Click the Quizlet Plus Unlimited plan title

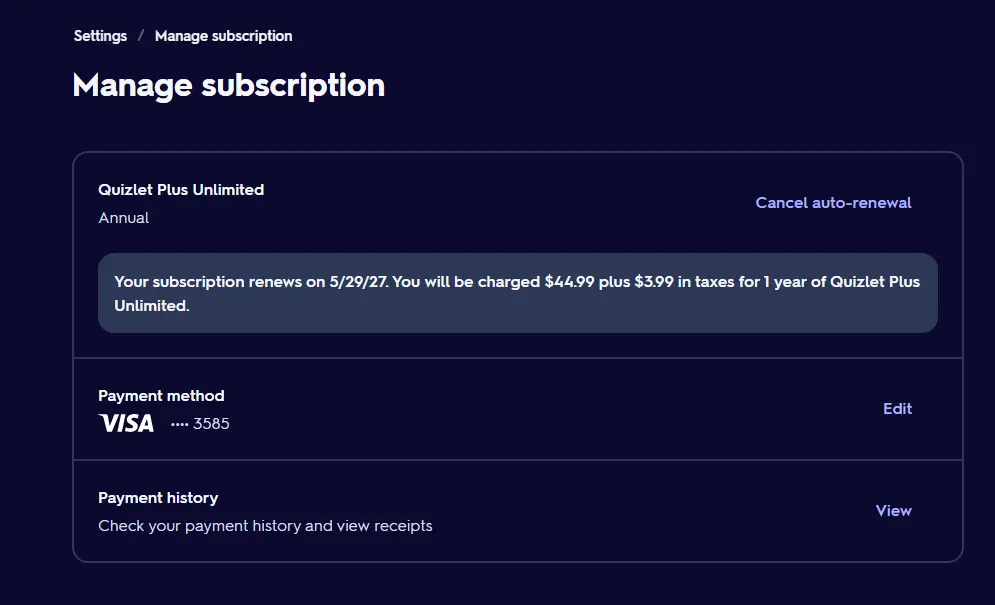pyautogui.click(x=181, y=190)
